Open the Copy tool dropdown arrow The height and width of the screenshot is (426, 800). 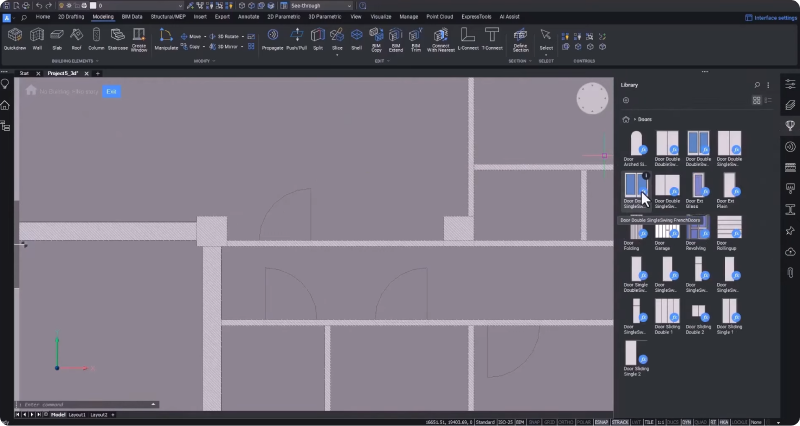tap(204, 46)
